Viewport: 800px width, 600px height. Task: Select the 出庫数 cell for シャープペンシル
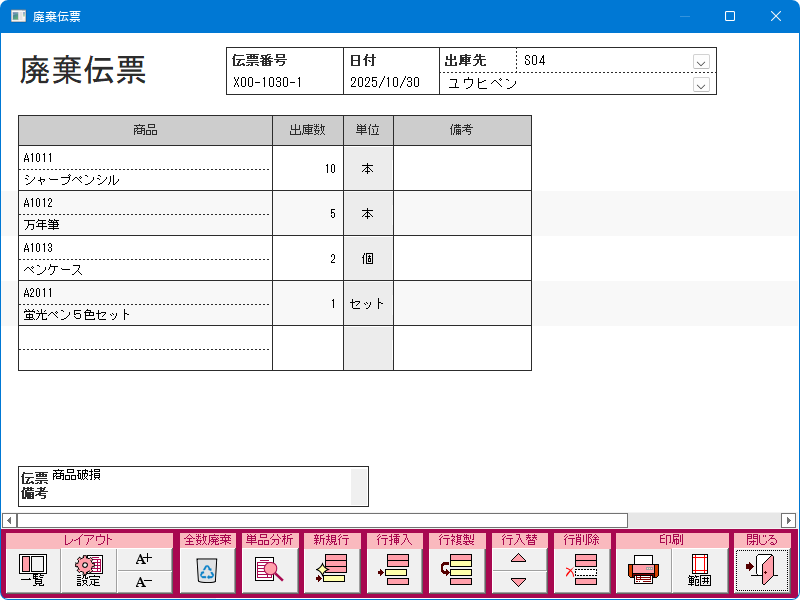[x=308, y=168]
